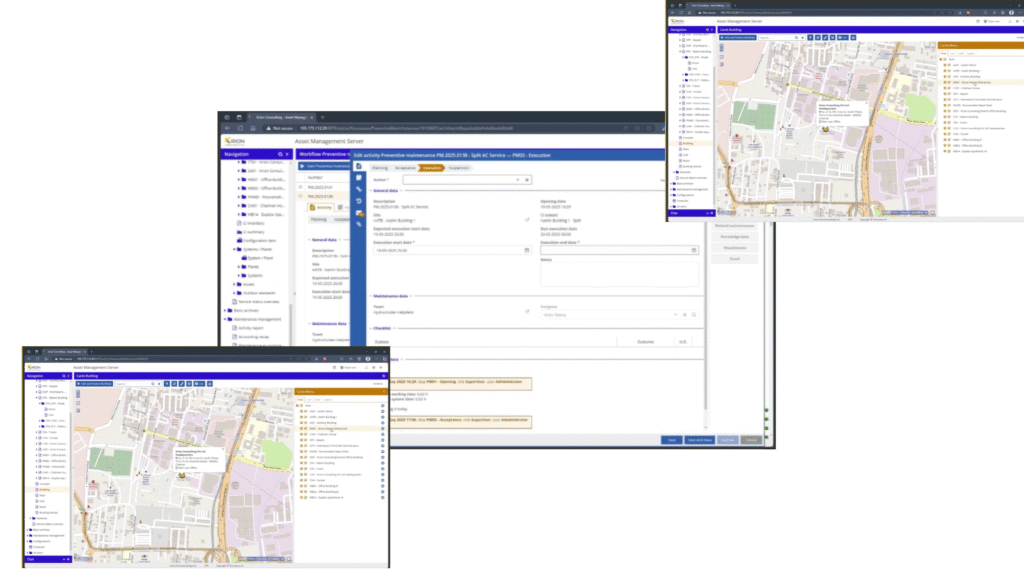Switch to the Planning tab in edit dialog
The height and width of the screenshot is (576, 1024).
[380, 168]
